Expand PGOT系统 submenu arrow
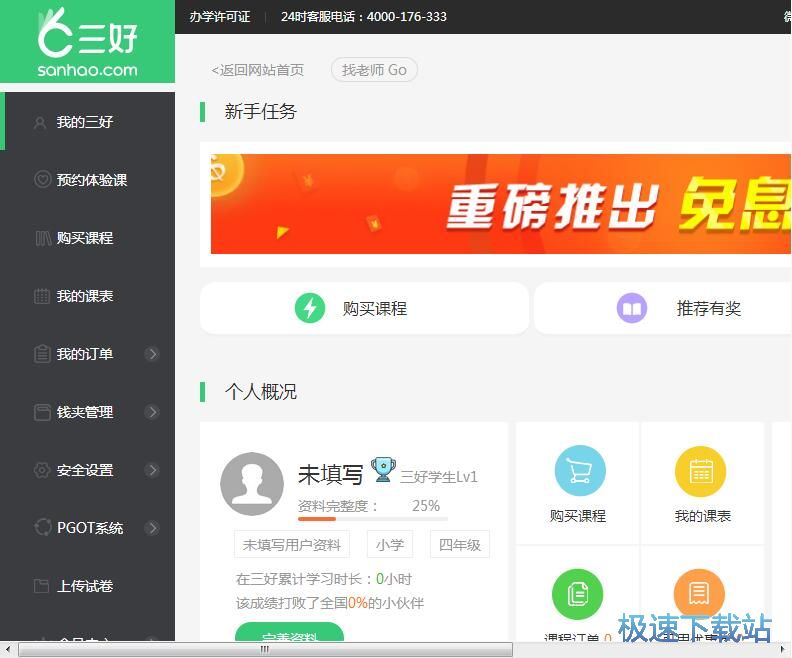 [x=152, y=528]
